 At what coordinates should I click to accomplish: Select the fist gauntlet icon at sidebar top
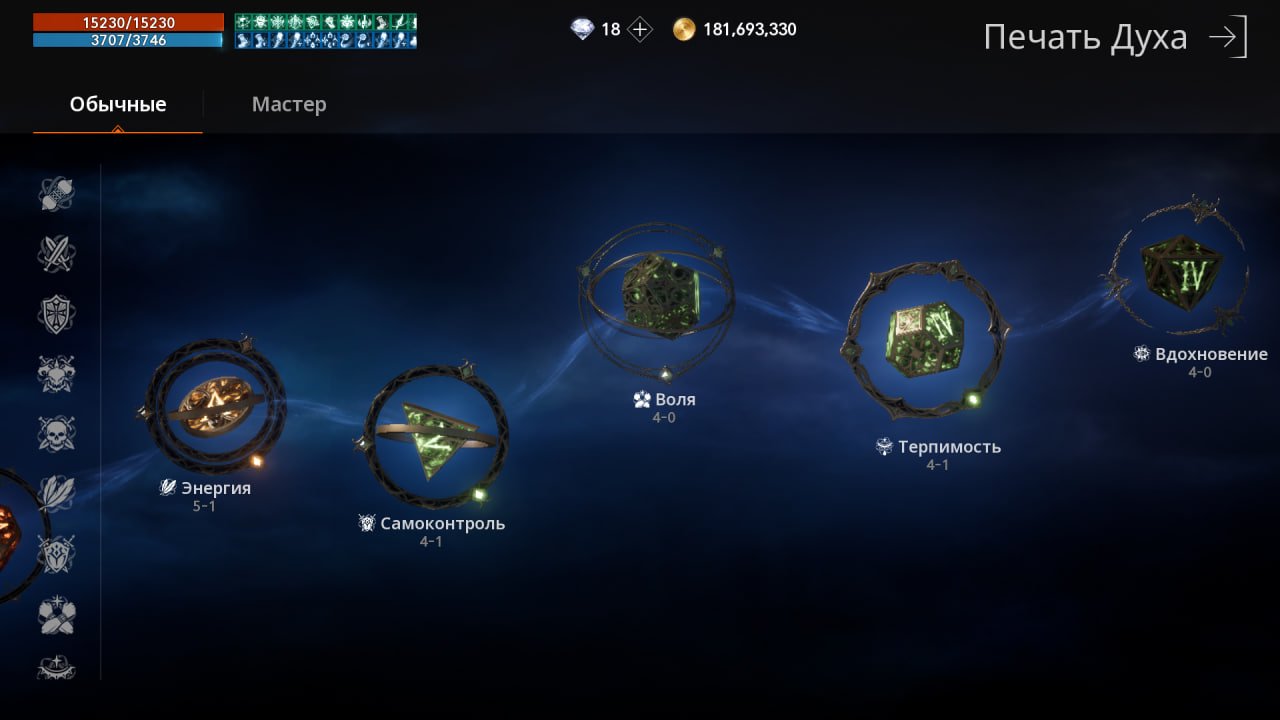click(x=57, y=194)
